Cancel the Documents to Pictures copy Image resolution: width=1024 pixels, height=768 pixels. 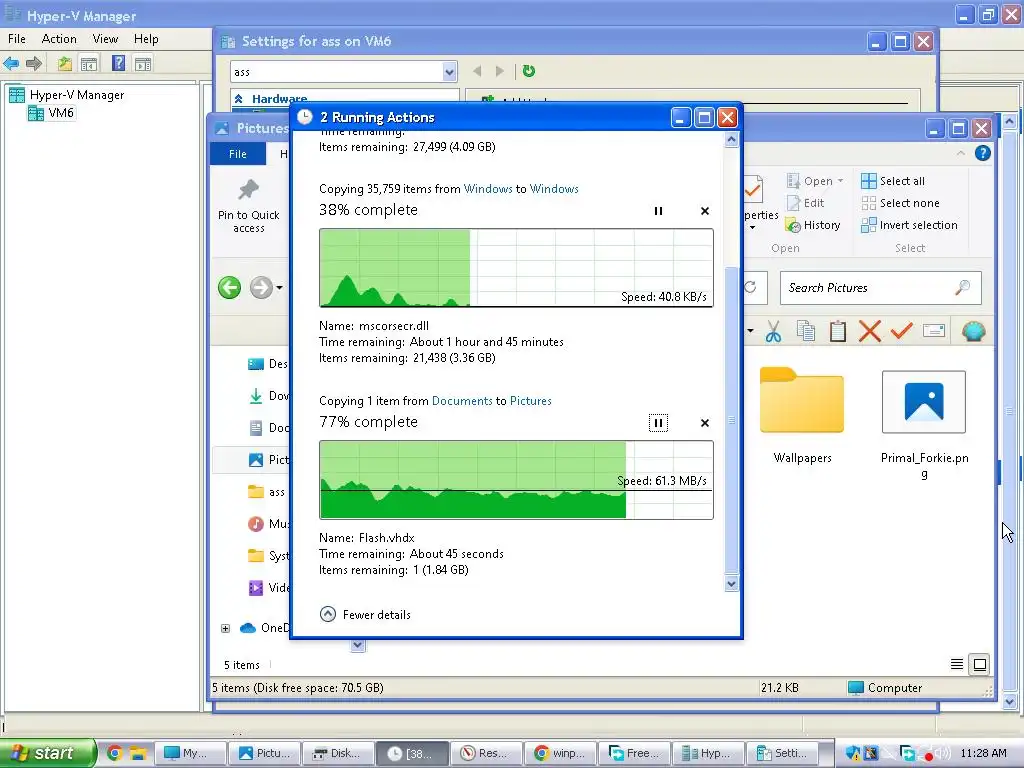coord(705,423)
